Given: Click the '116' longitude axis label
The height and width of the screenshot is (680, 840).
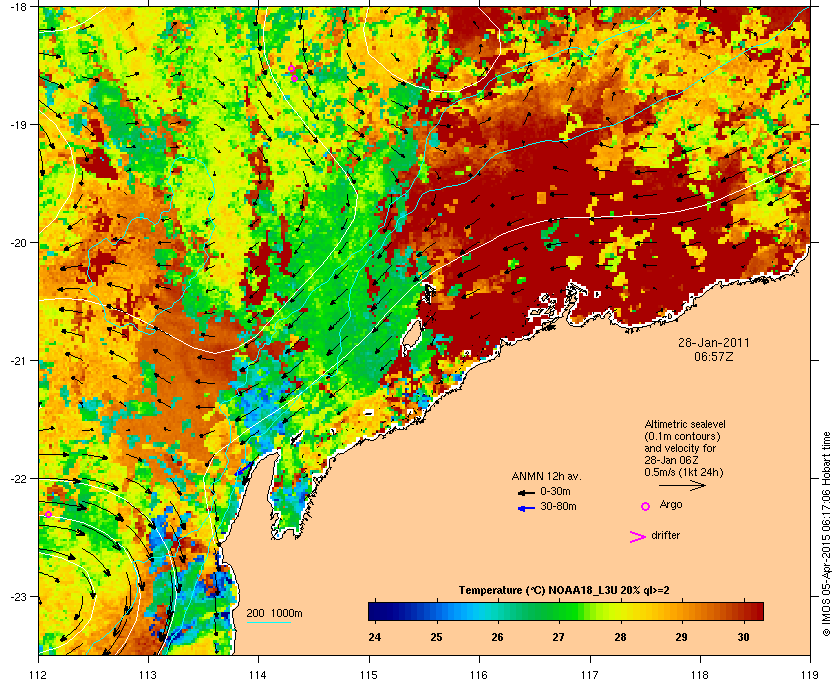Looking at the screenshot, I should click(x=479, y=675).
